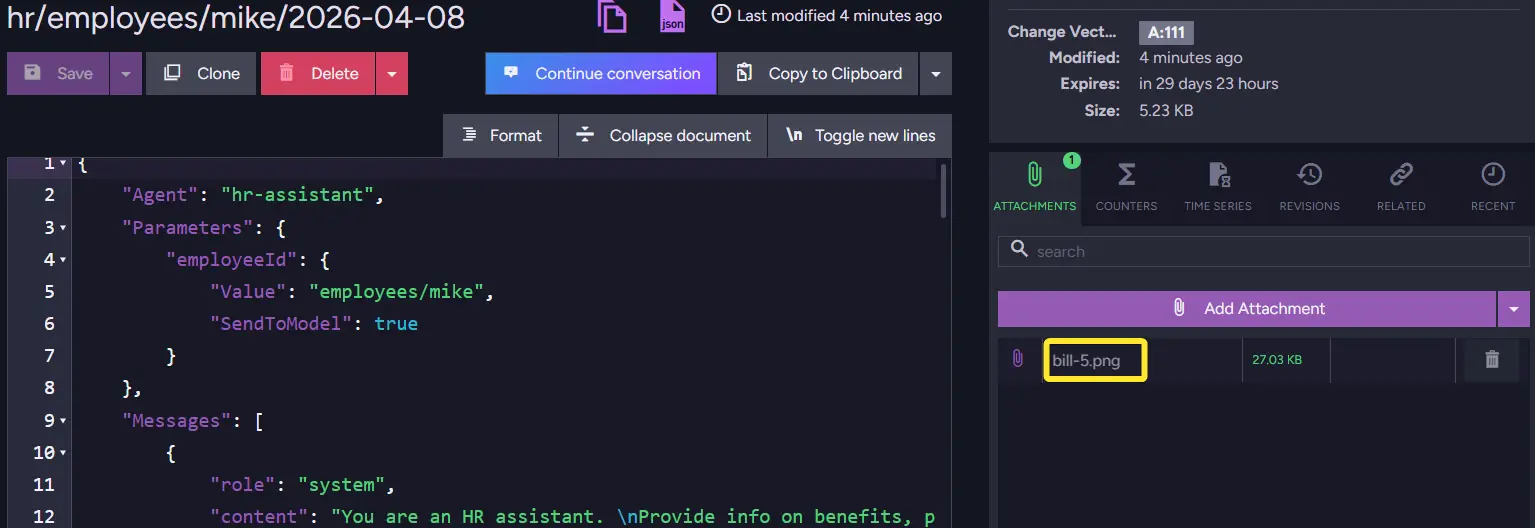Click the paperclip icon beside bill-5.png
Viewport: 1535px width, 528px height.
[1018, 359]
